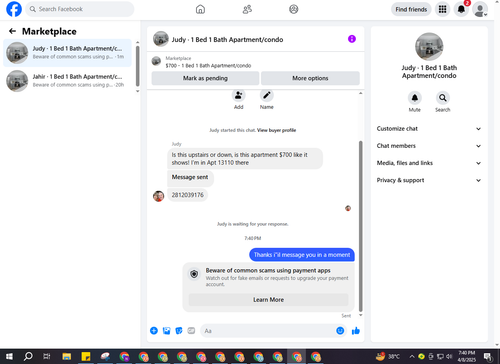This screenshot has width=500, height=364.
Task: Expand Customize chat section
Action: pos(429,129)
